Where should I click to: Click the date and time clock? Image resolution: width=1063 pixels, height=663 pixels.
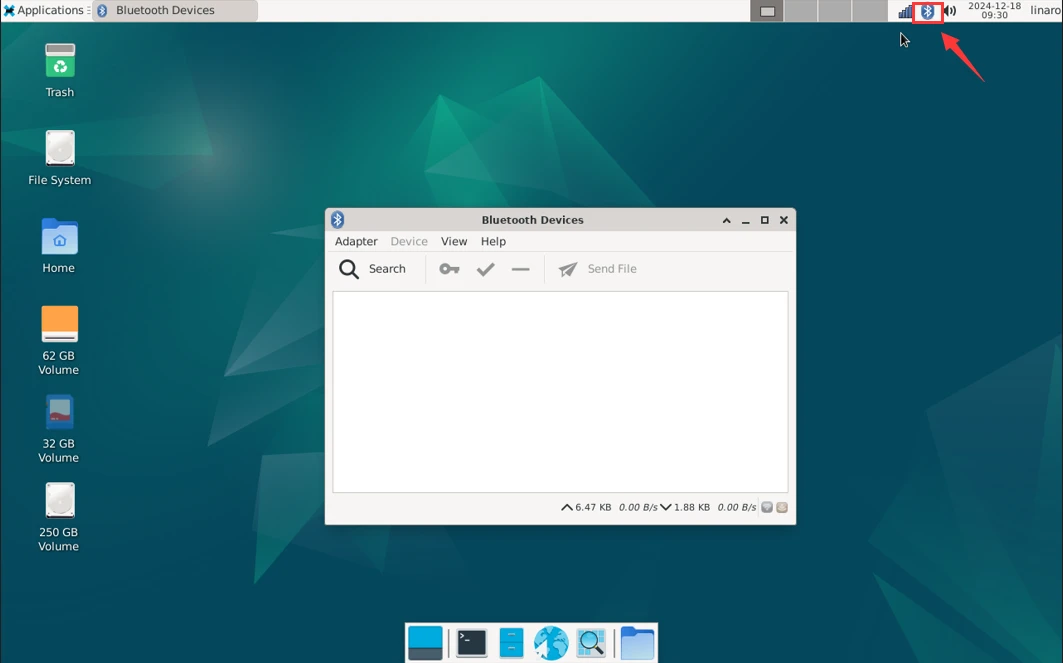click(x=994, y=10)
